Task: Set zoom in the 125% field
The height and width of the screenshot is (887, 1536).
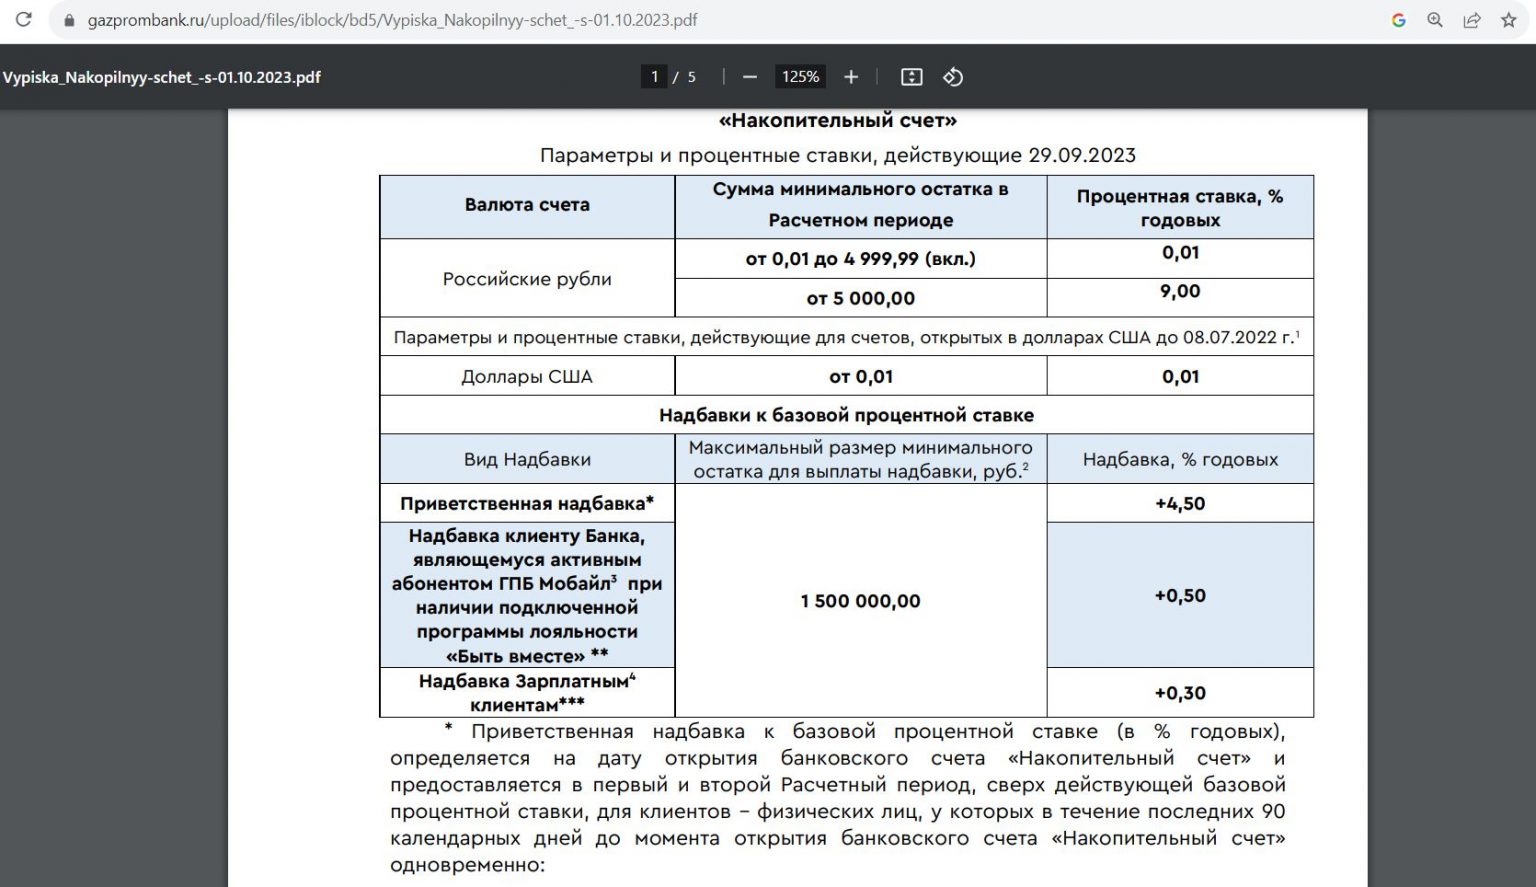Action: tap(800, 77)
